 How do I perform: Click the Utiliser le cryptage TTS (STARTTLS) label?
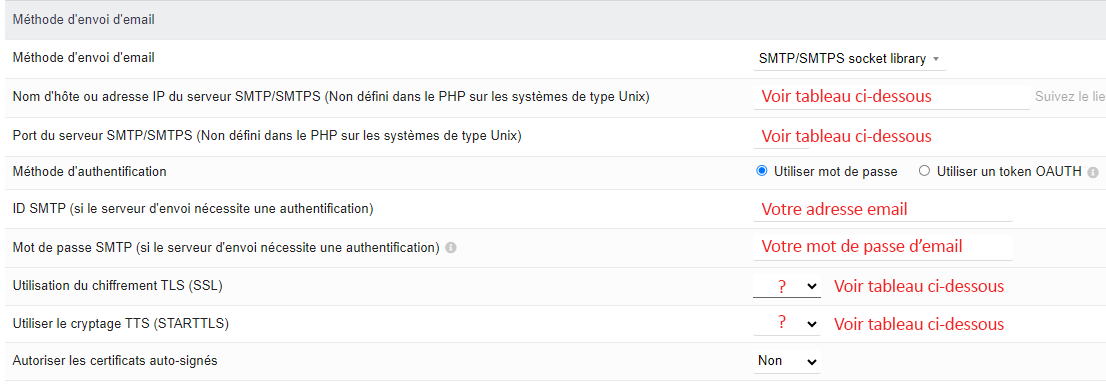pos(121,323)
